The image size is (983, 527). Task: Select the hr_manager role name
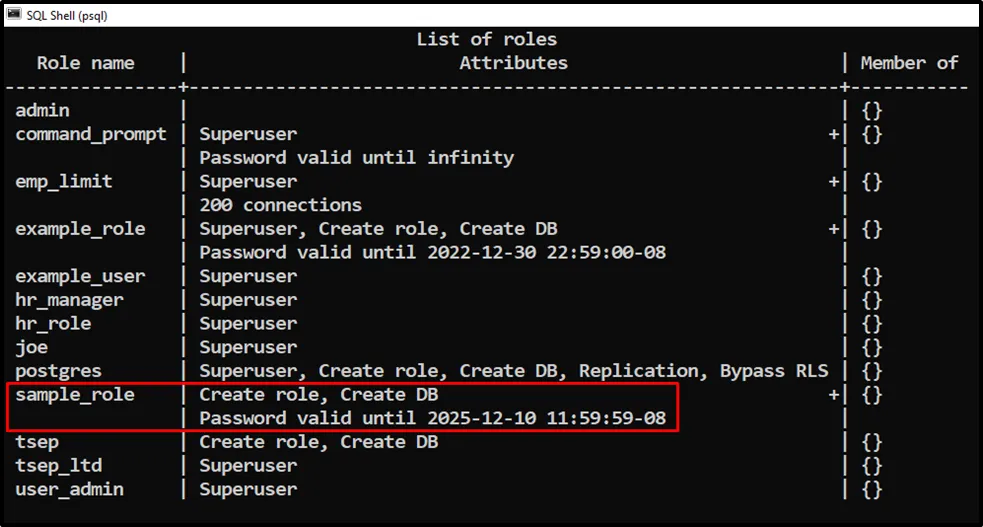pos(70,300)
